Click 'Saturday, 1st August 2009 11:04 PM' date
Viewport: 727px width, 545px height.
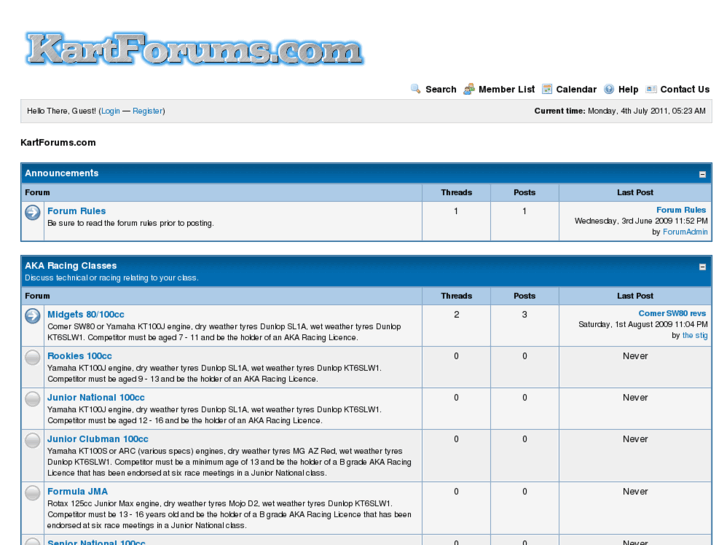pos(643,324)
